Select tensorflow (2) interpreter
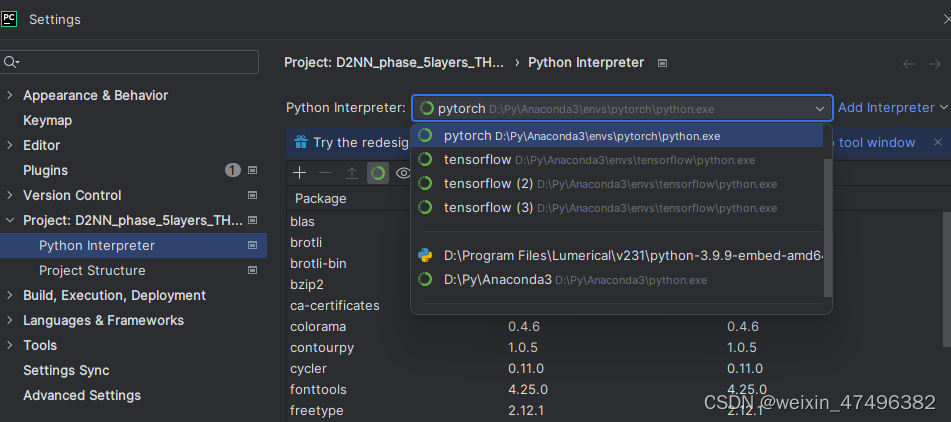Image resolution: width=951 pixels, height=422 pixels. pos(488,183)
